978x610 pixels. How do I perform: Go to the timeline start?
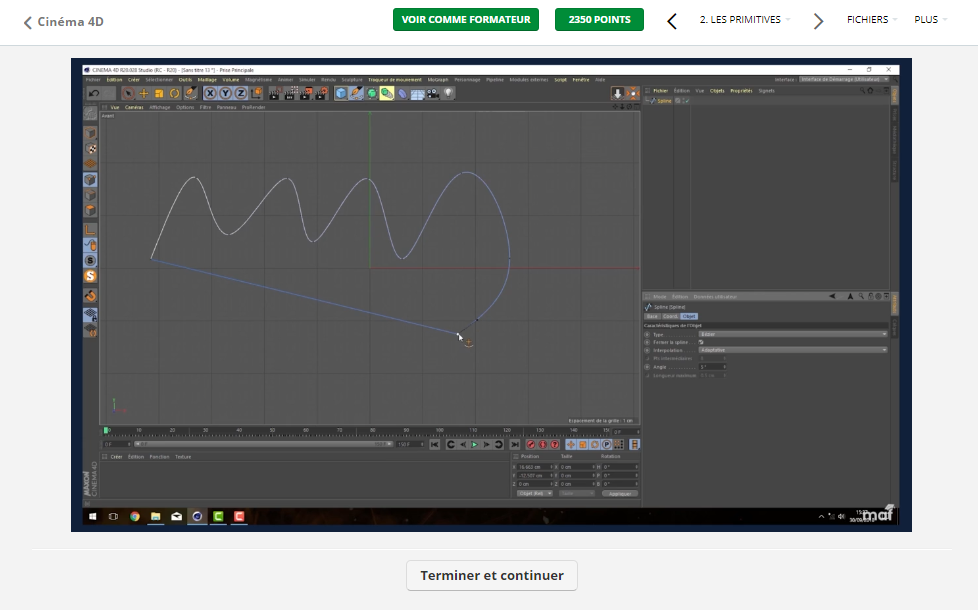(435, 445)
